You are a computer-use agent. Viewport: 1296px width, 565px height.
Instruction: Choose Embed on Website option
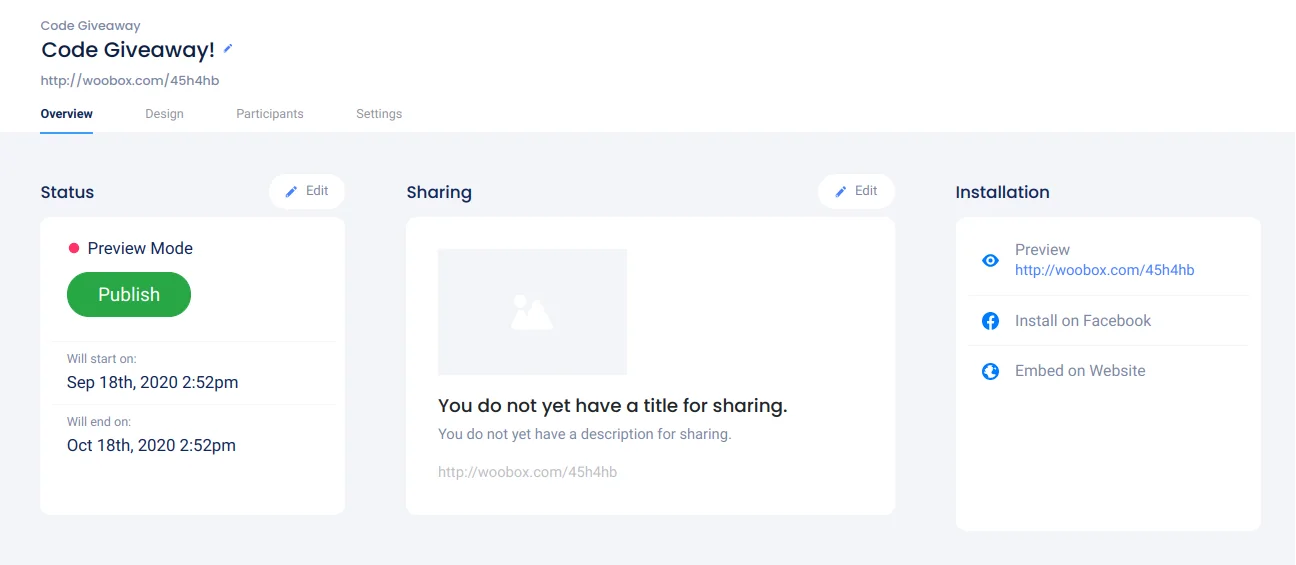(1080, 371)
